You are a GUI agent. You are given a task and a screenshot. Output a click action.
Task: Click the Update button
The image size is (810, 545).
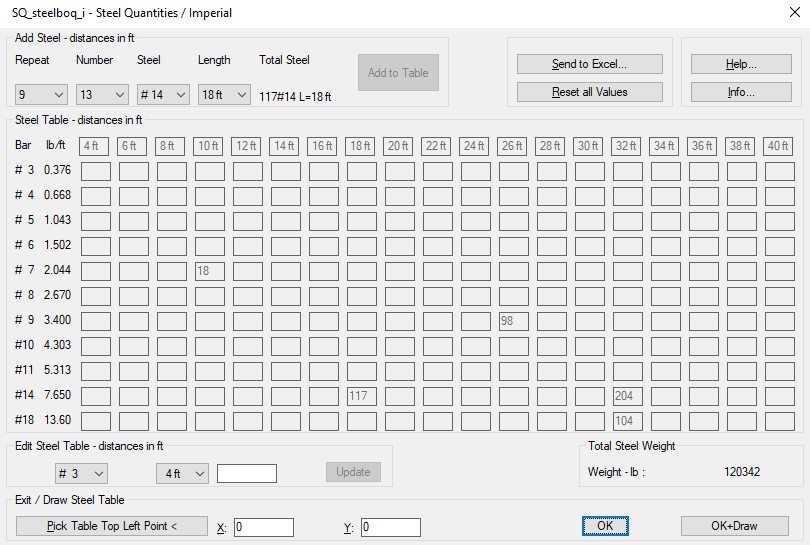tap(353, 472)
